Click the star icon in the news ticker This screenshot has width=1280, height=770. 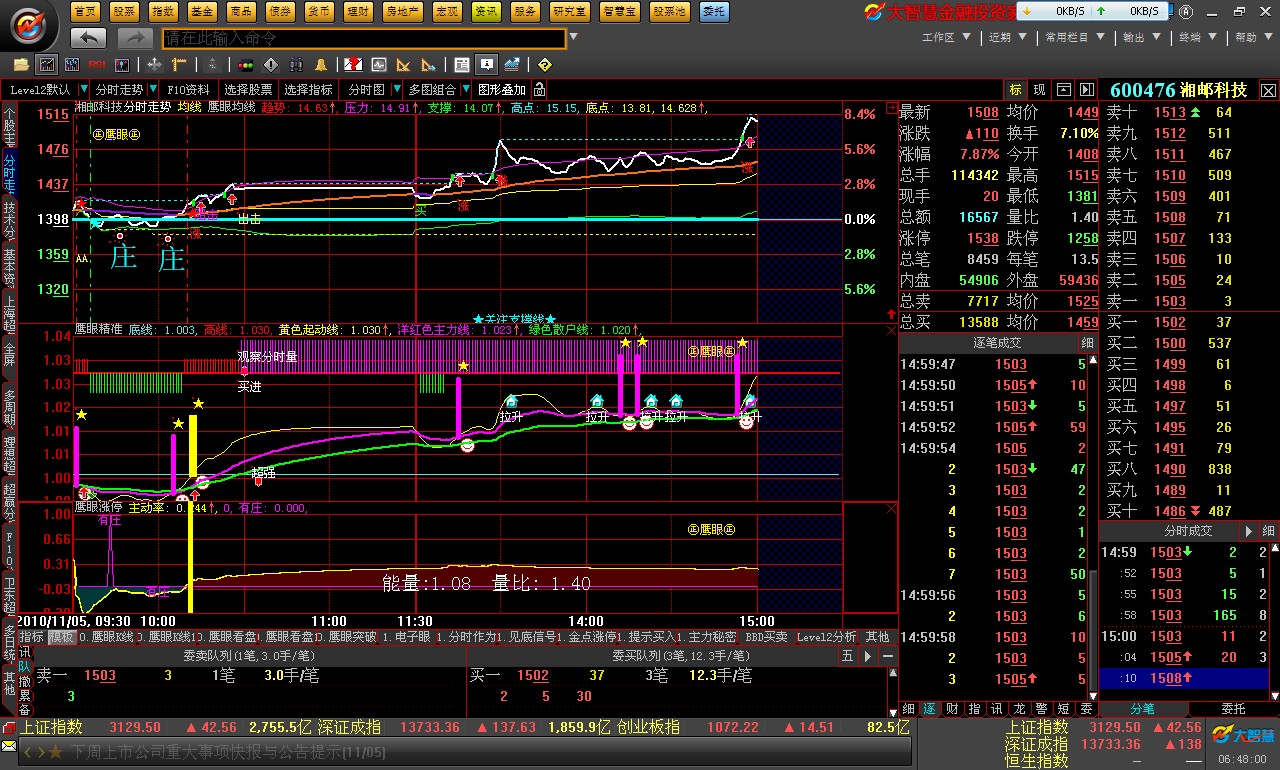pyautogui.click(x=56, y=751)
